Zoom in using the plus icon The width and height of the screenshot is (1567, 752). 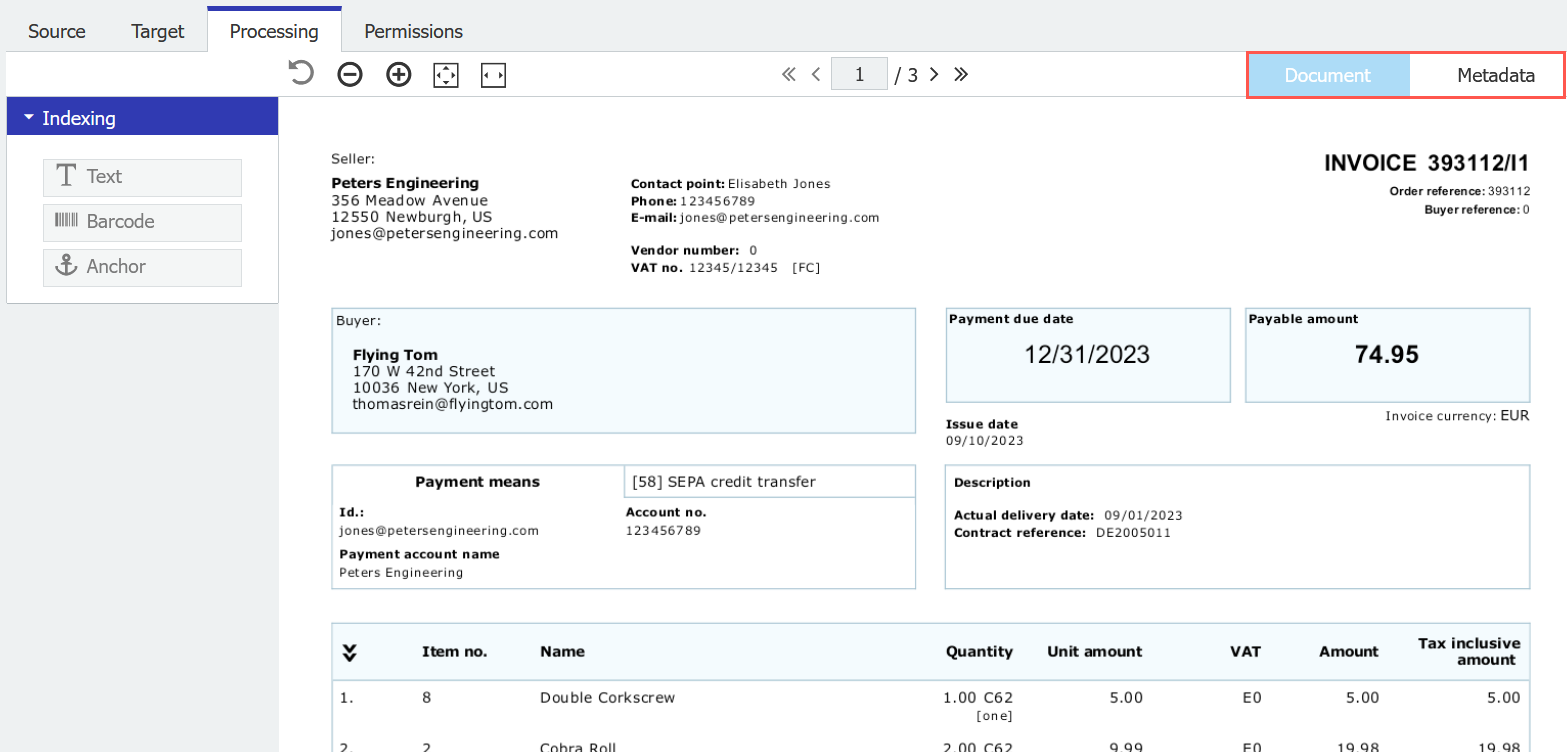click(x=398, y=73)
